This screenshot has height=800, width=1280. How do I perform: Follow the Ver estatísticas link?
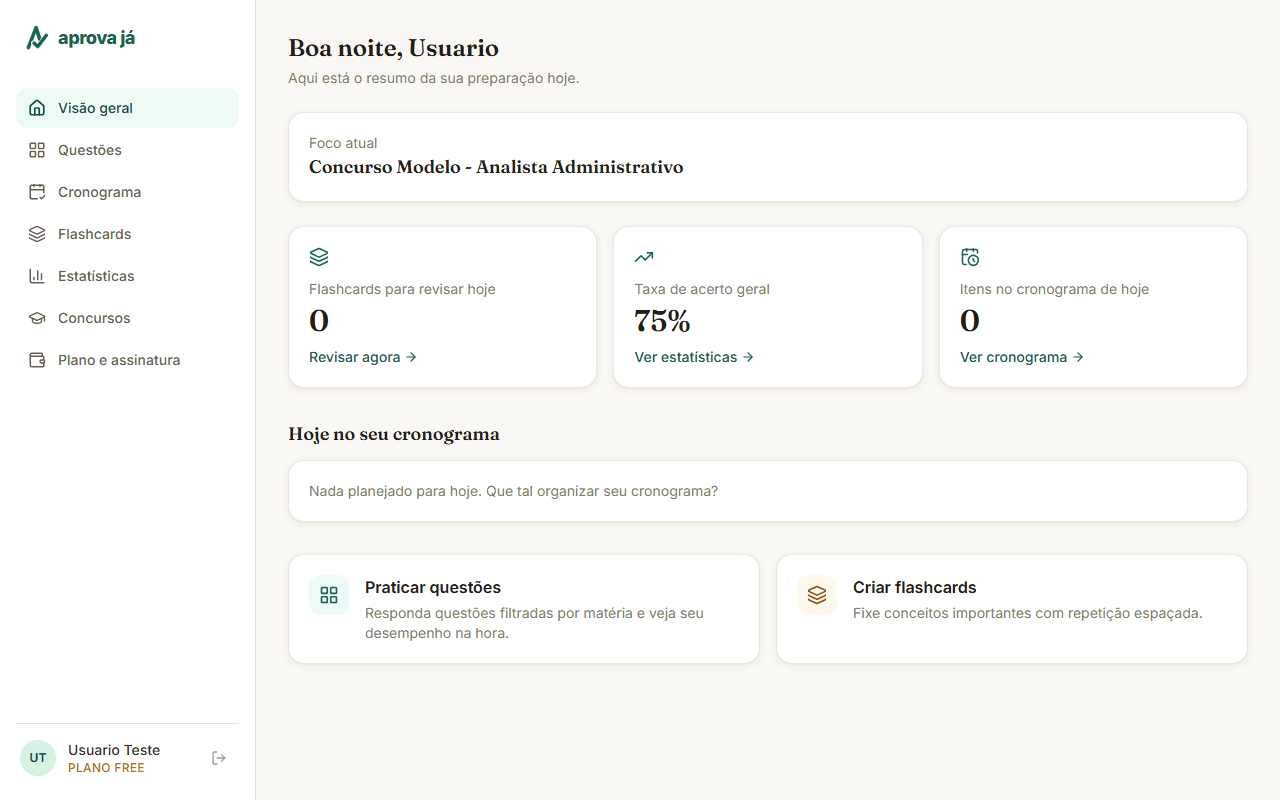(694, 357)
